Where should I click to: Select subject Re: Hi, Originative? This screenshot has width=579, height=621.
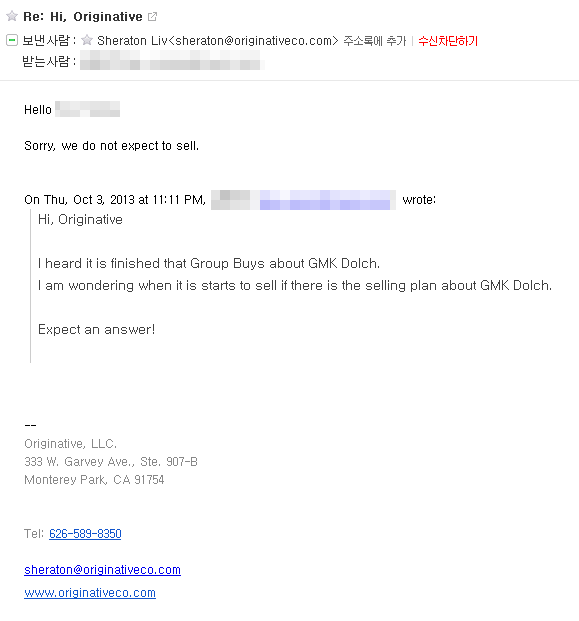[83, 17]
